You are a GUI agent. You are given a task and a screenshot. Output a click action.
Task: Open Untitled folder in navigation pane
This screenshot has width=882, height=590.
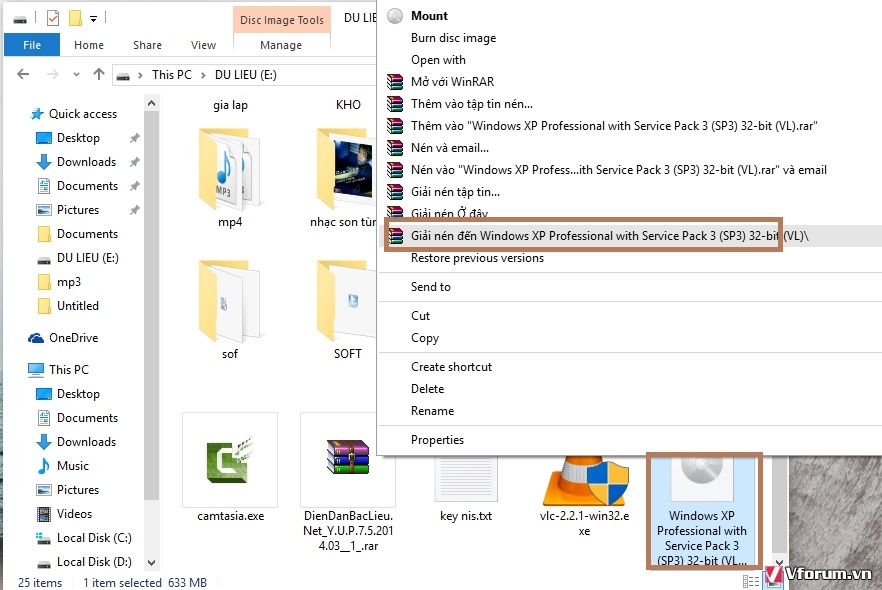[78, 306]
